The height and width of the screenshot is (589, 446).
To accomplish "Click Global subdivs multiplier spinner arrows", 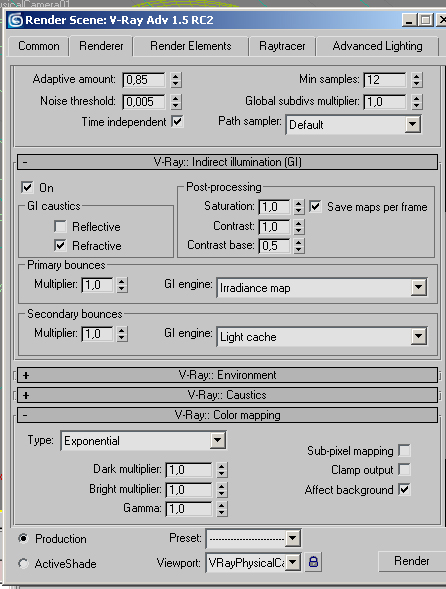I will (x=416, y=101).
